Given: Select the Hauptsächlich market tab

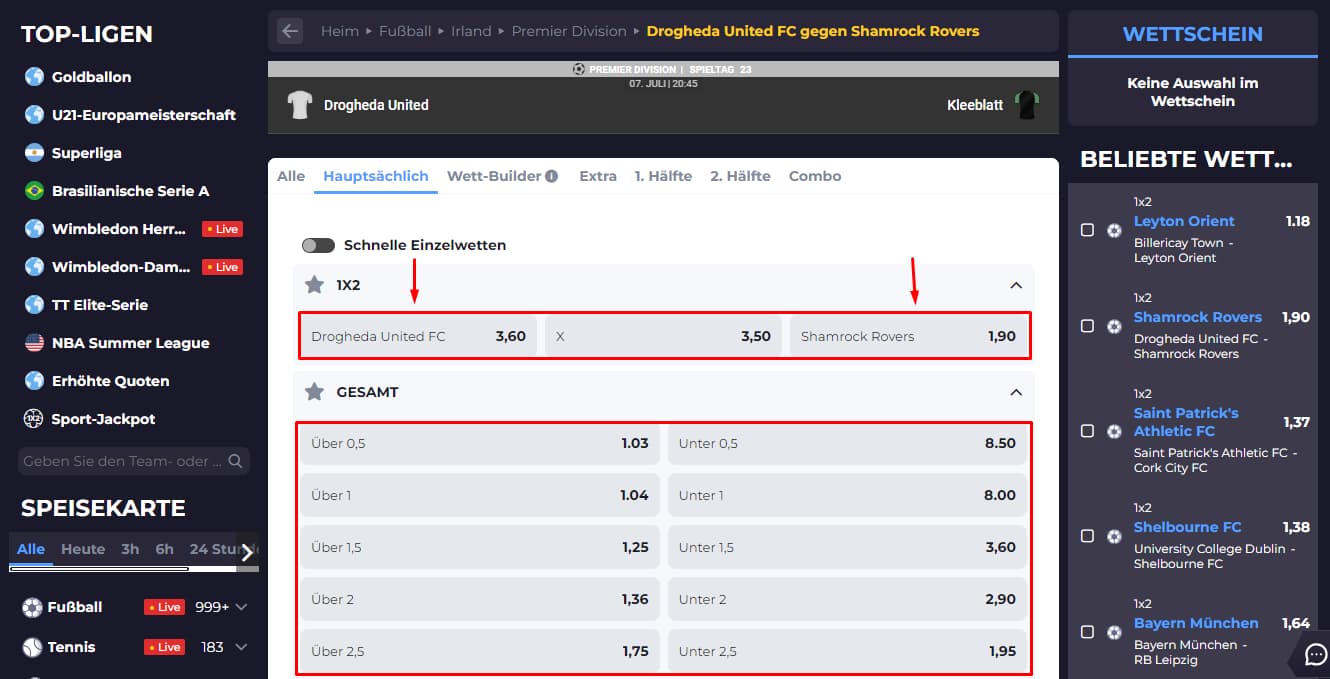Looking at the screenshot, I should pyautogui.click(x=376, y=176).
